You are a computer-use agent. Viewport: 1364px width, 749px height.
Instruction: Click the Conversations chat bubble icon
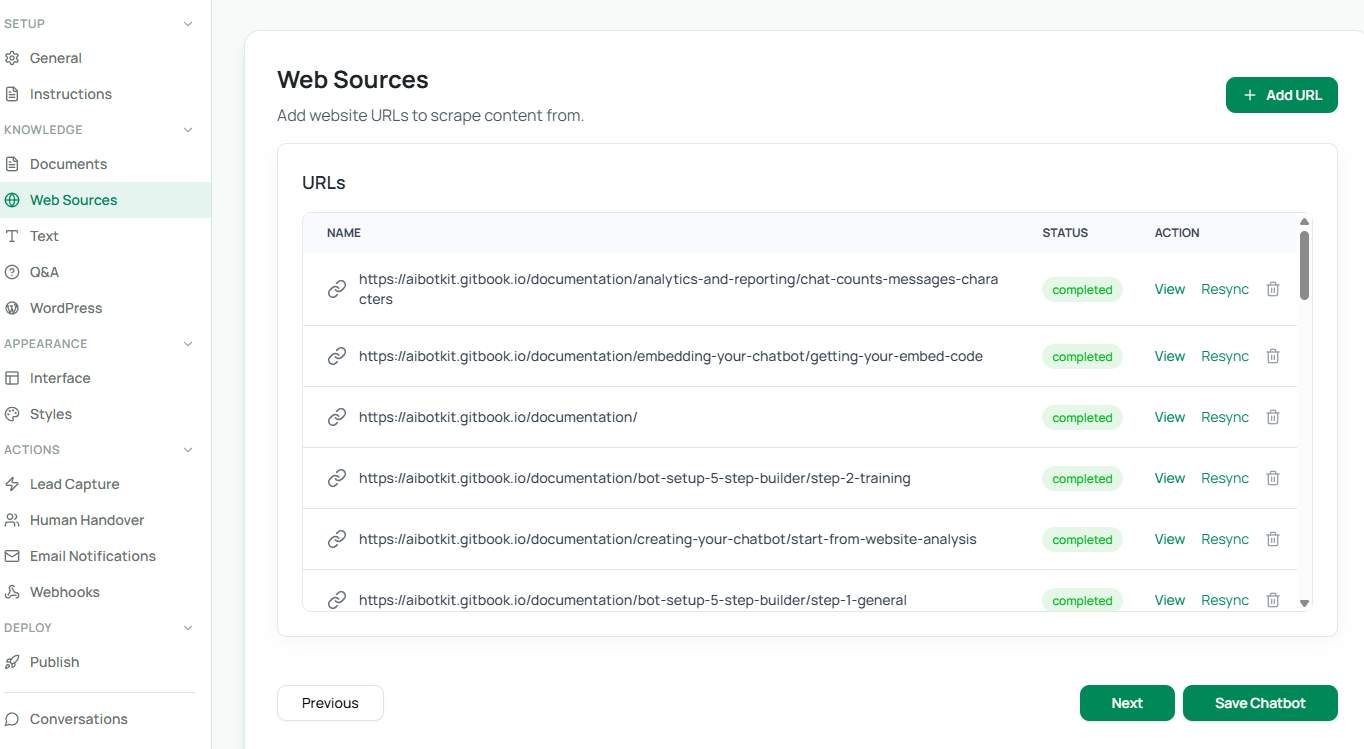point(12,719)
